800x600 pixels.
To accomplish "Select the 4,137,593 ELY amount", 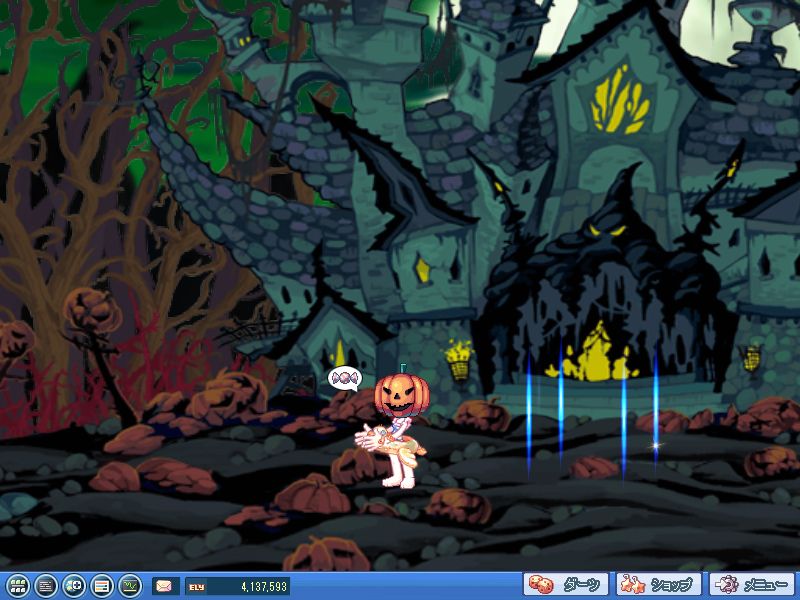I will click(x=264, y=587).
